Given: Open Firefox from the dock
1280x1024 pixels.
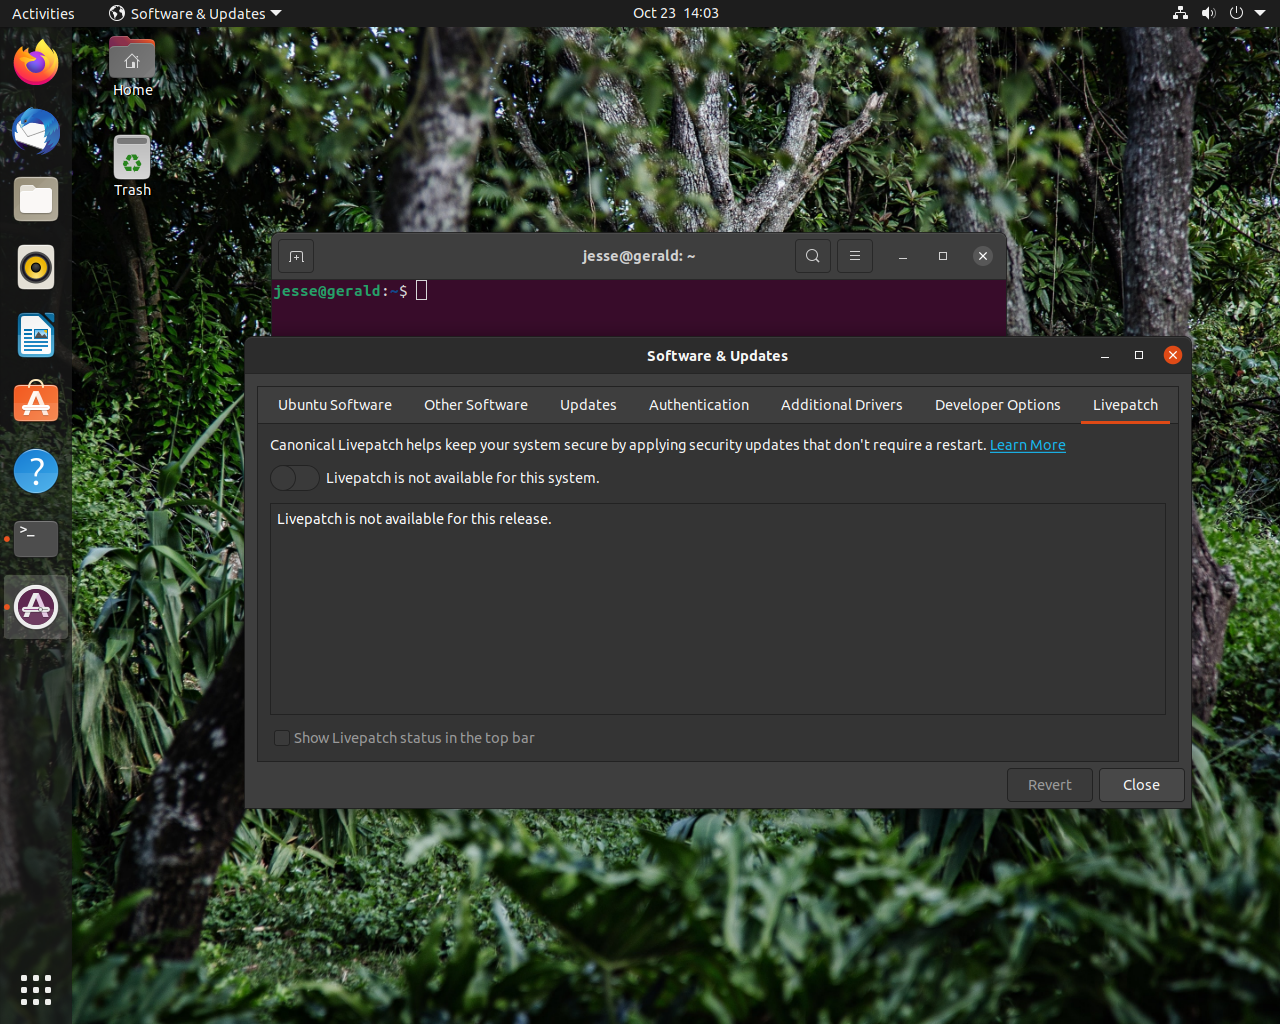Looking at the screenshot, I should (x=36, y=63).
